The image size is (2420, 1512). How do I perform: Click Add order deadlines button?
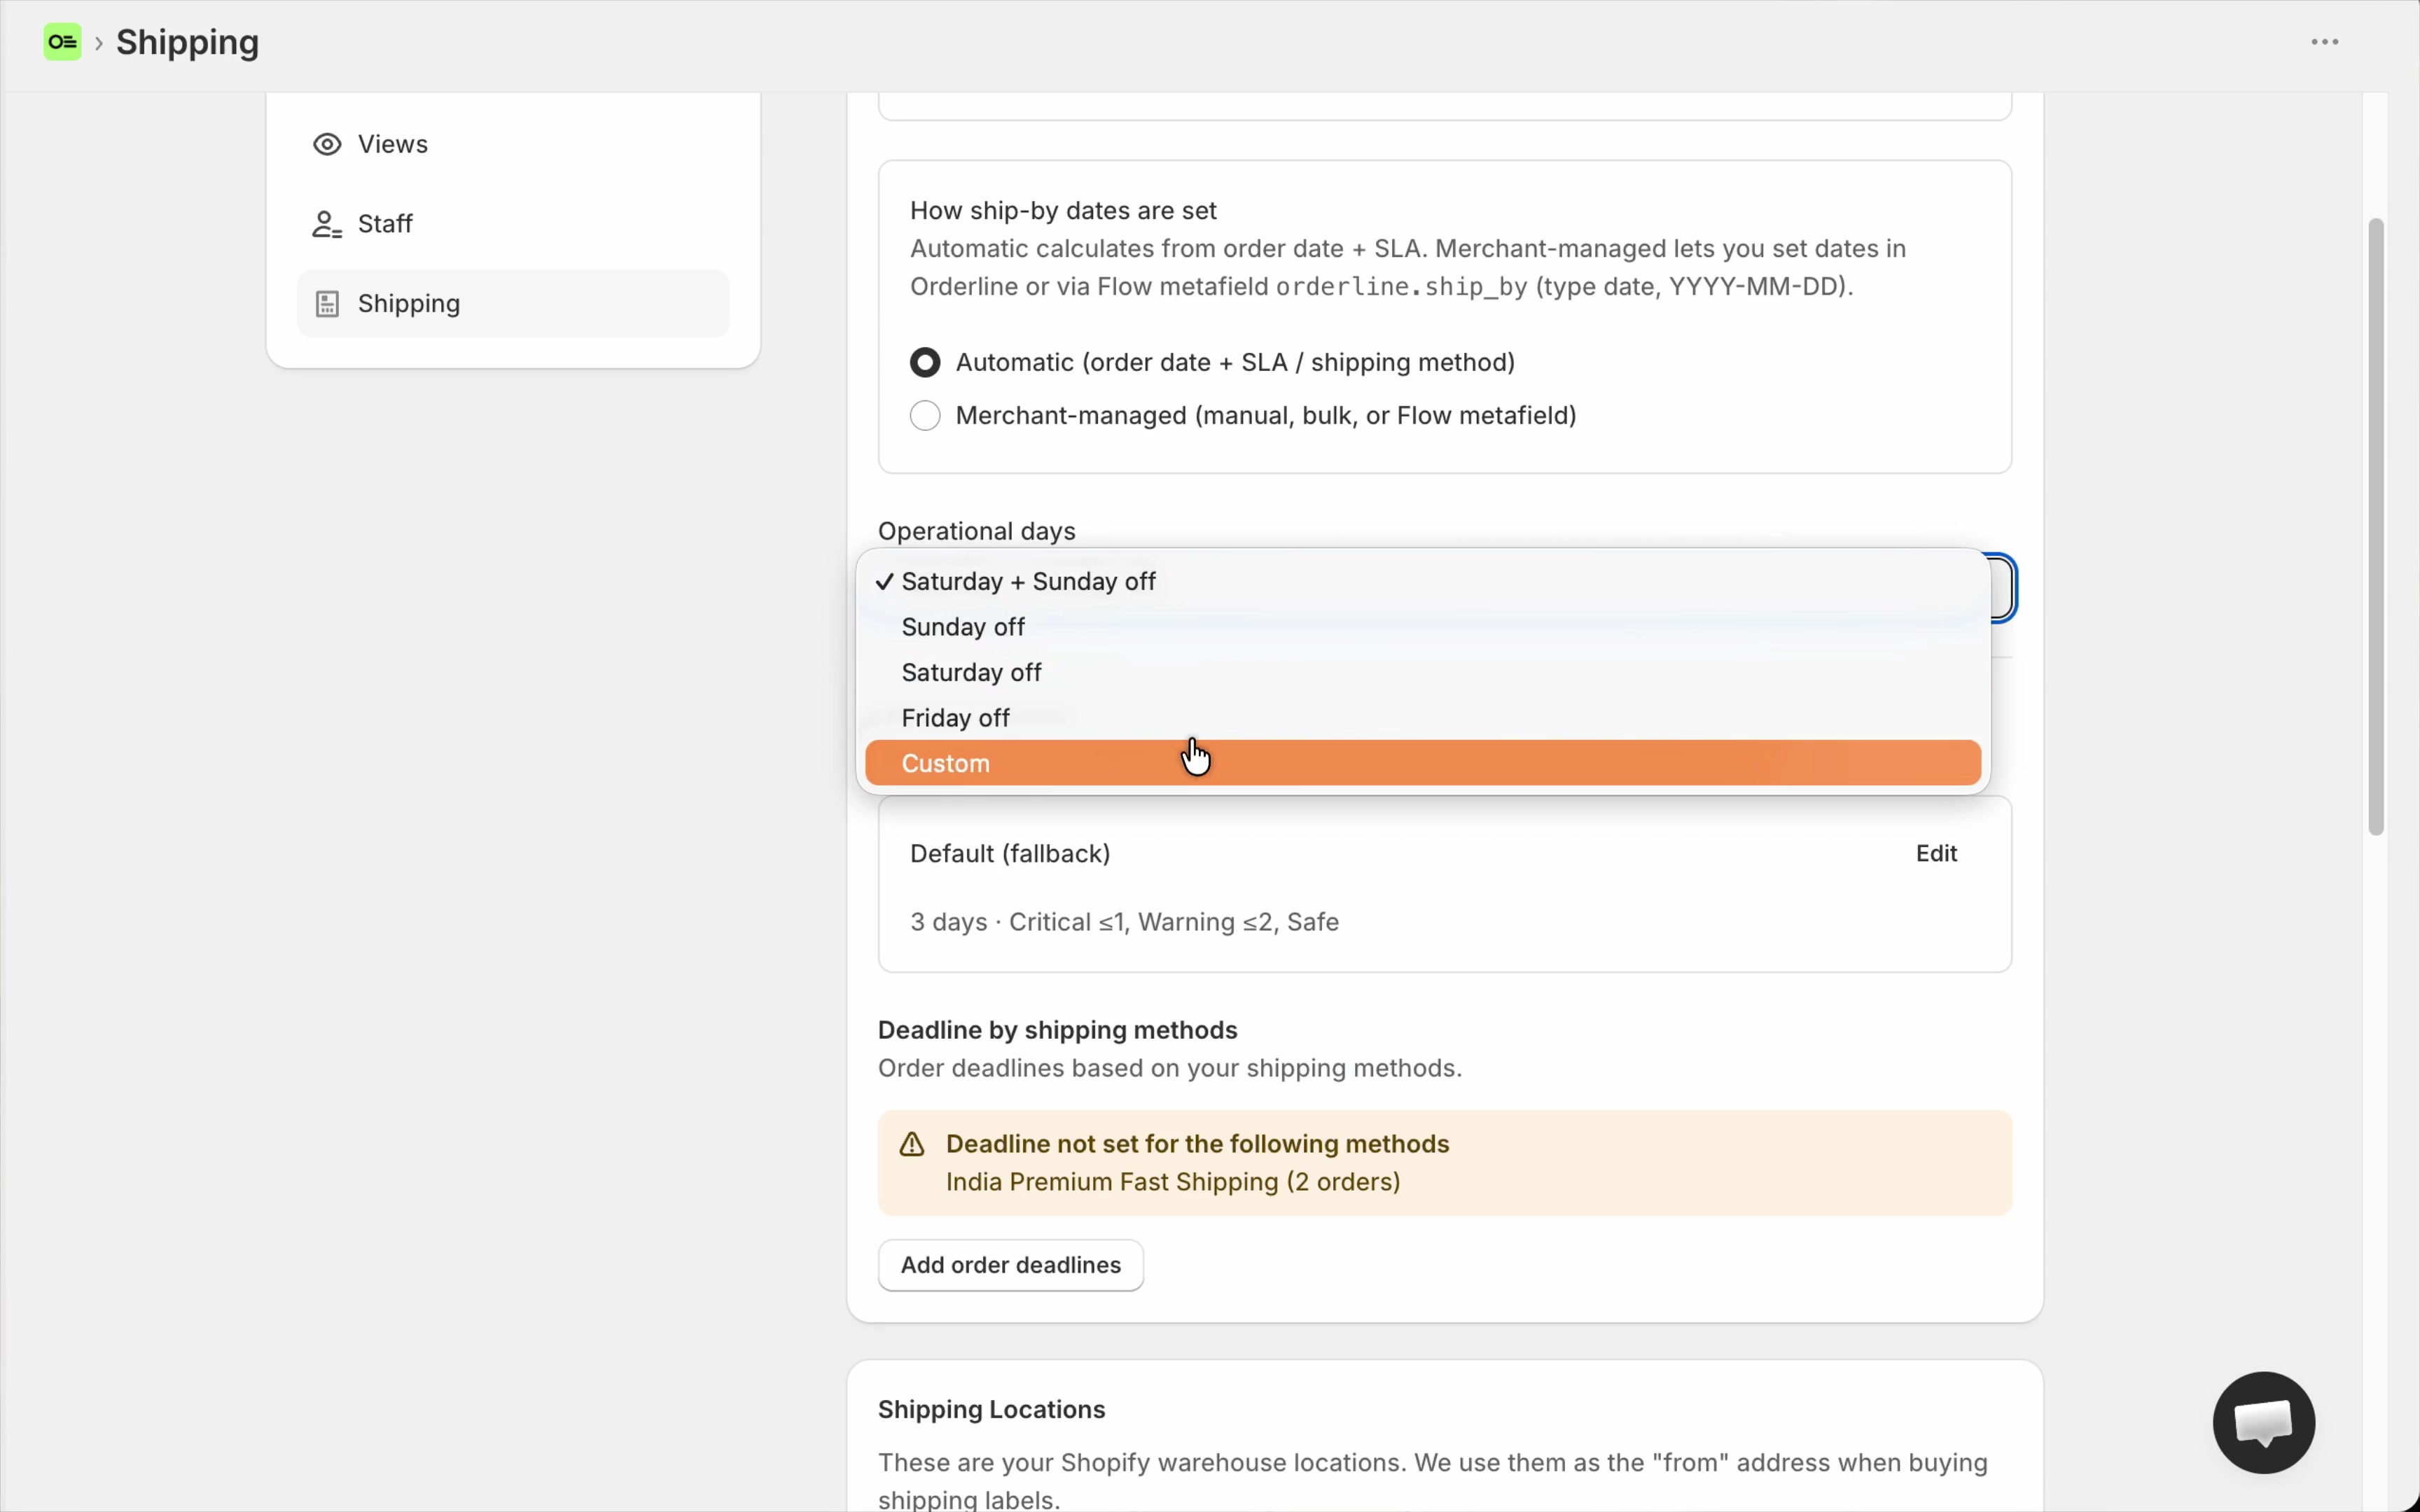coord(1010,1265)
